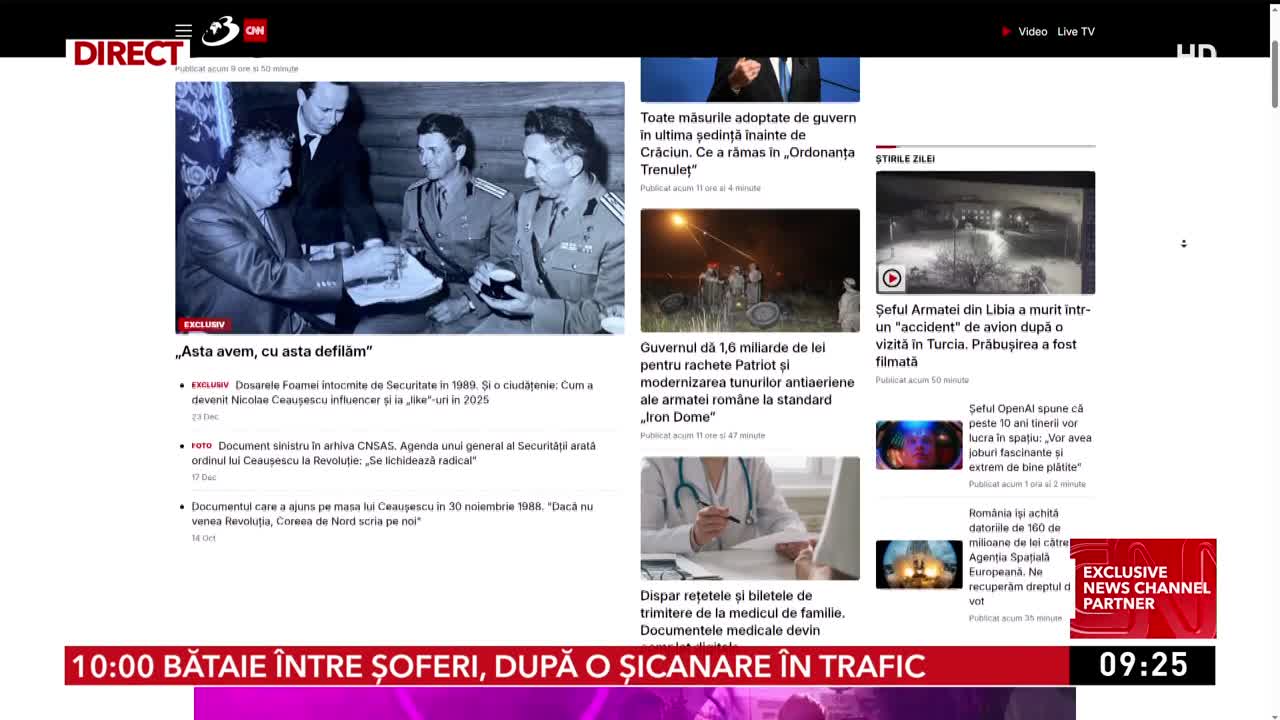Open article "Asta avem, cu asta defilăm"
1280x720 pixels.
coord(274,351)
